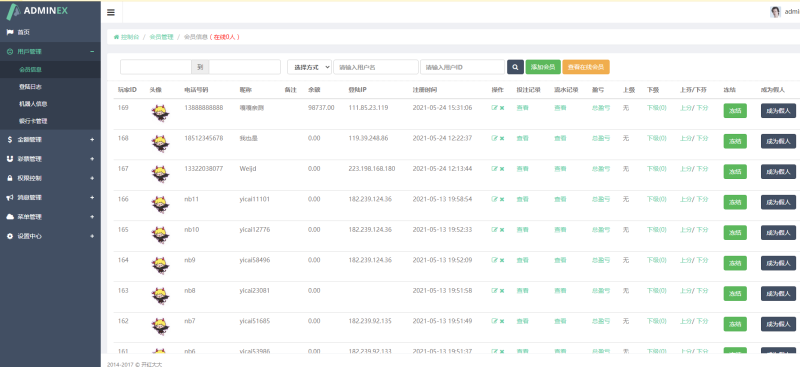The image size is (800, 367).
Task: Click 成为假人 button for player 168
Action: (778, 141)
